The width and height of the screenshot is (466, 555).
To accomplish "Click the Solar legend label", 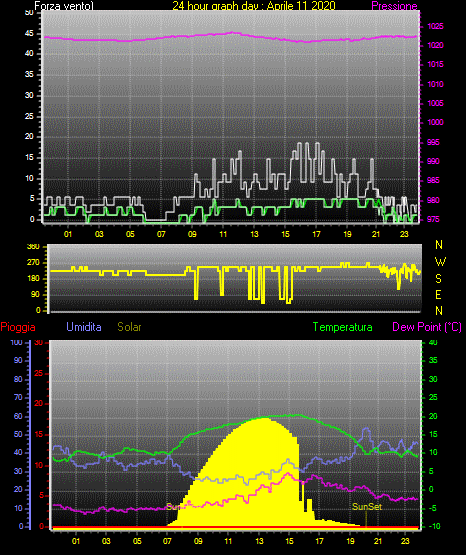I will [x=129, y=327].
